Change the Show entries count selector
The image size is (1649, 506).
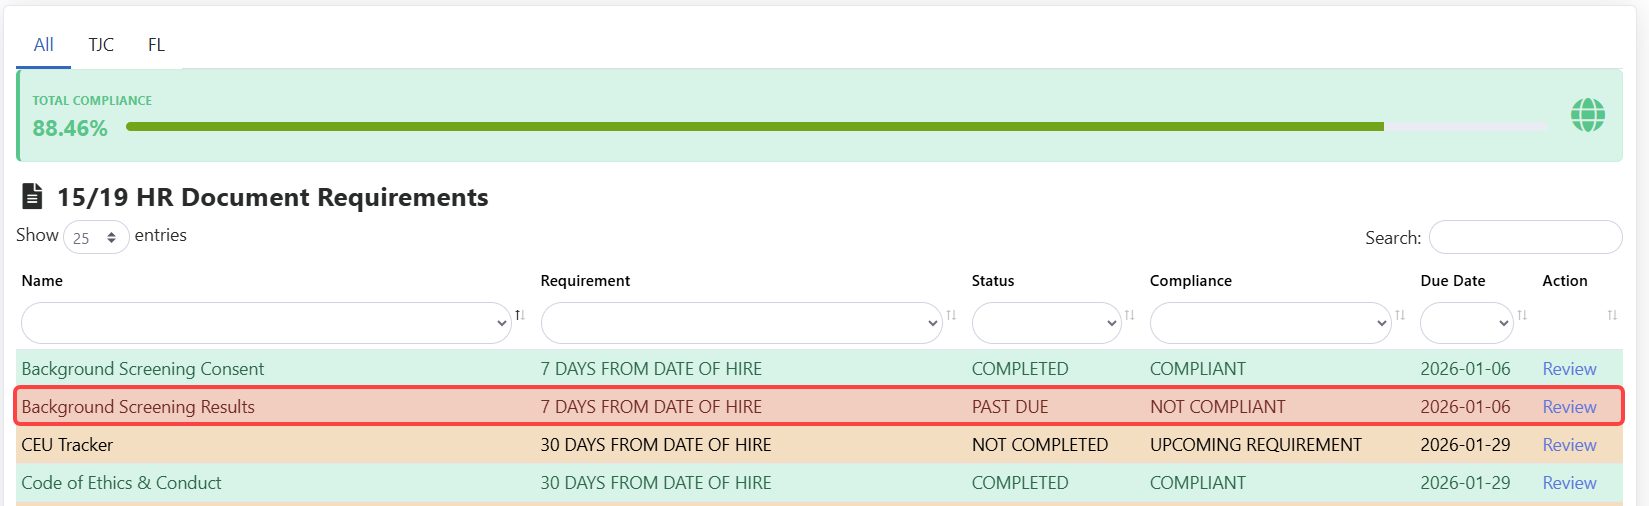click(x=96, y=237)
